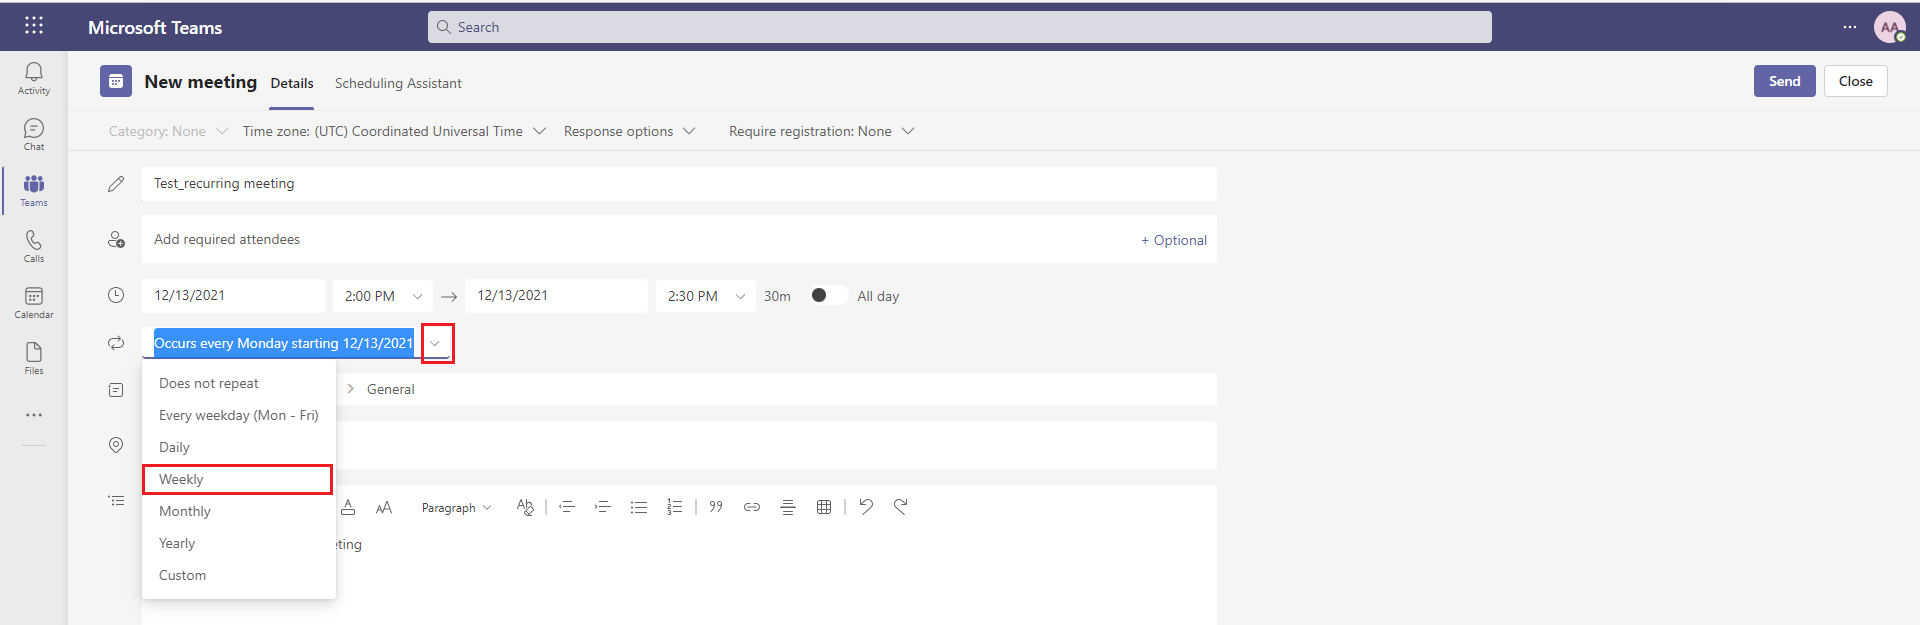Open the AA profile avatar menu

click(1889, 27)
